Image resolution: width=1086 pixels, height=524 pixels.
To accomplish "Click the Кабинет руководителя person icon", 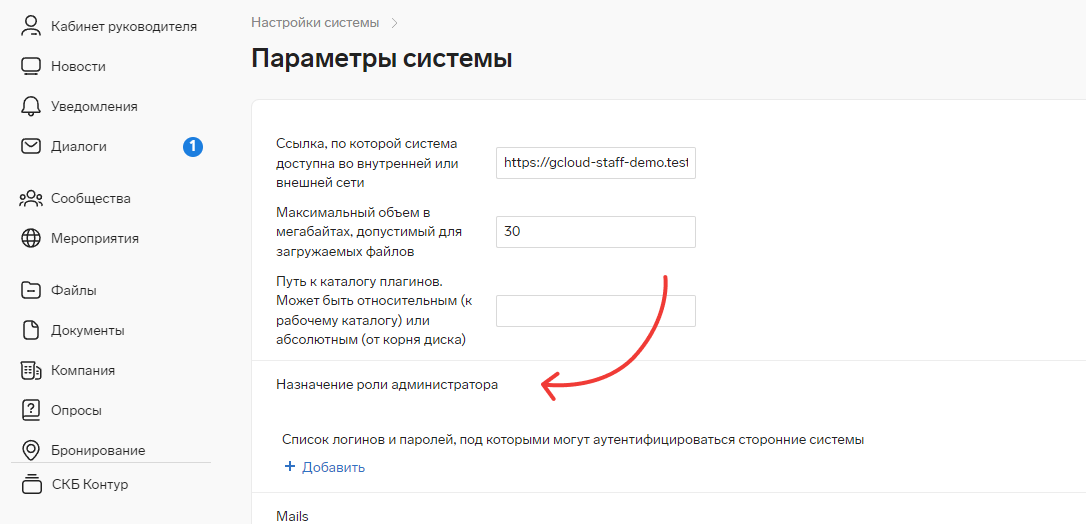I will click(30, 26).
